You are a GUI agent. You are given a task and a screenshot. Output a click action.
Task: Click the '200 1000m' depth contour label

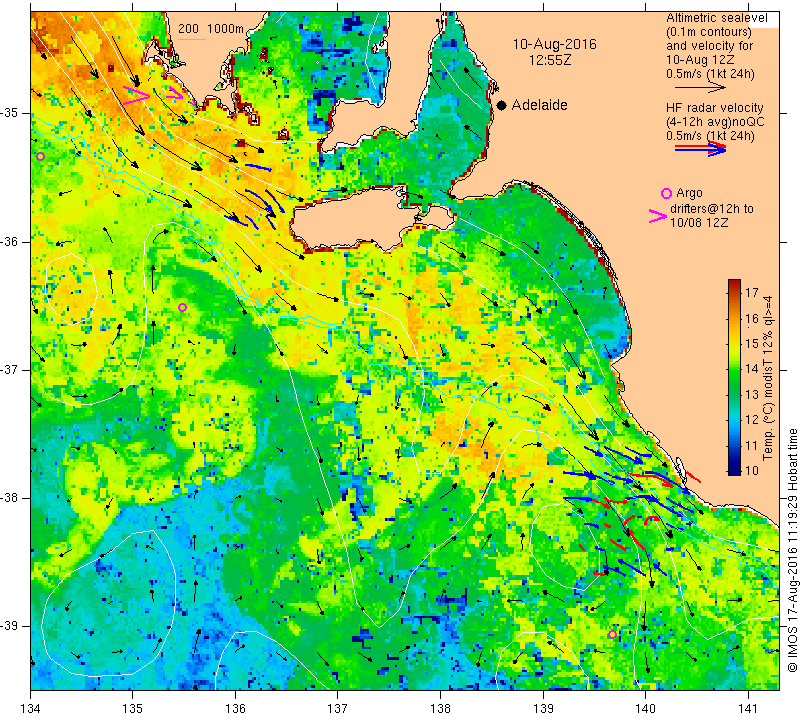[211, 29]
